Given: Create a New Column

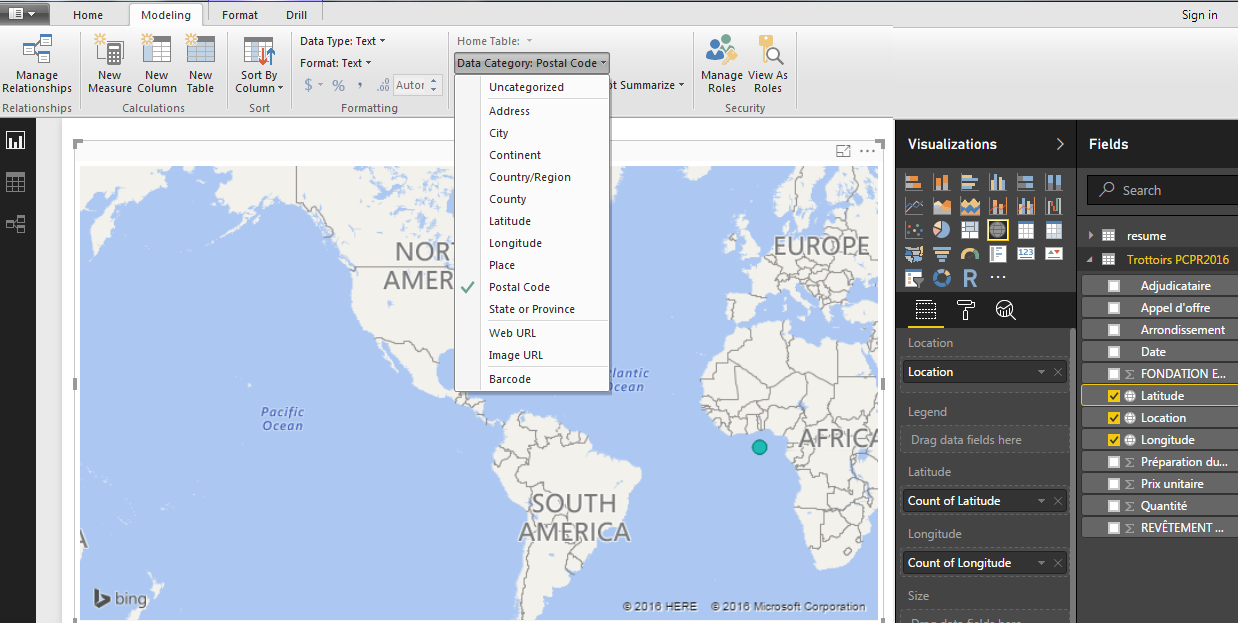Looking at the screenshot, I should (x=156, y=64).
